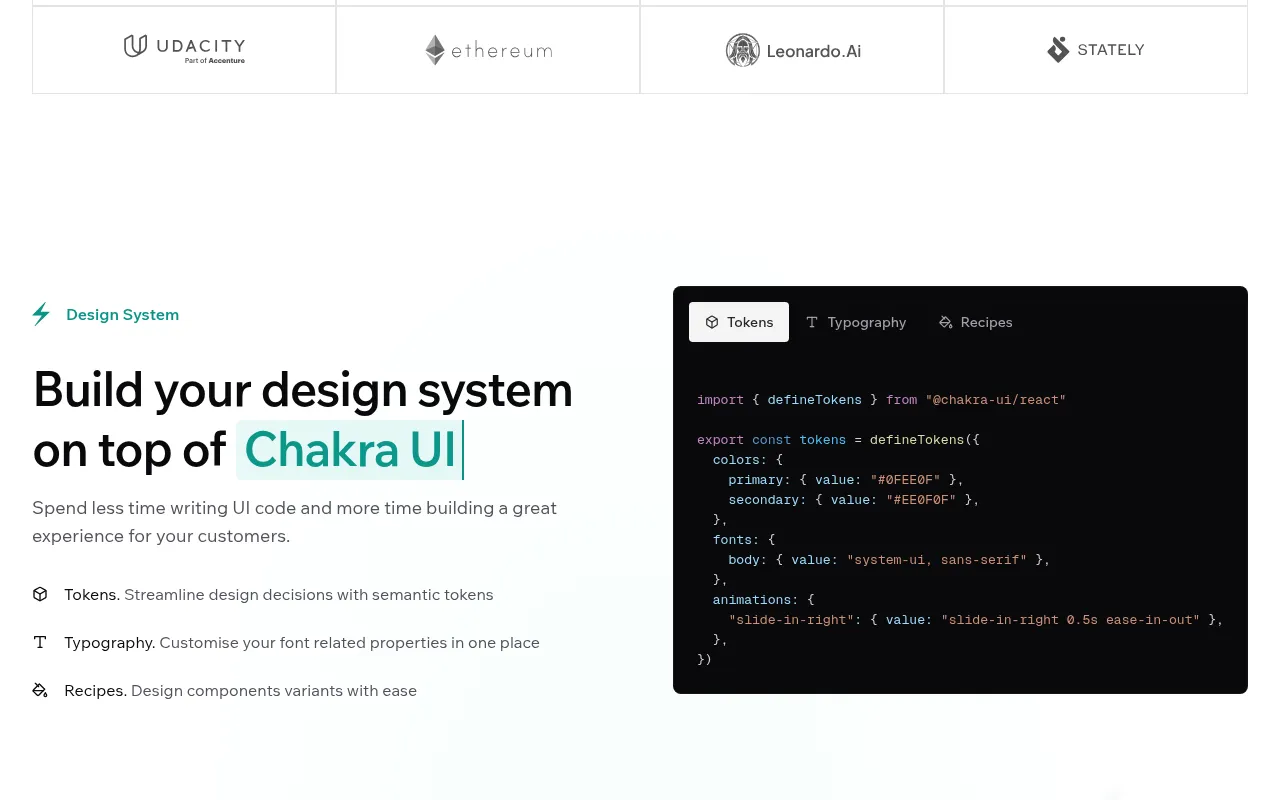Screen dimensions: 1280x800
Task: Click the cube icon in Tokens tab
Action: 712,322
